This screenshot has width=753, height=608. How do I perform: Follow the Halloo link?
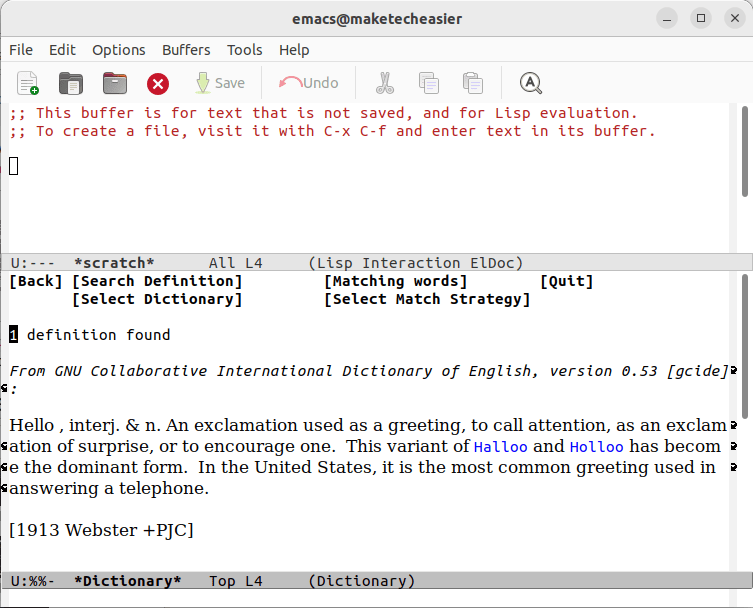point(500,447)
